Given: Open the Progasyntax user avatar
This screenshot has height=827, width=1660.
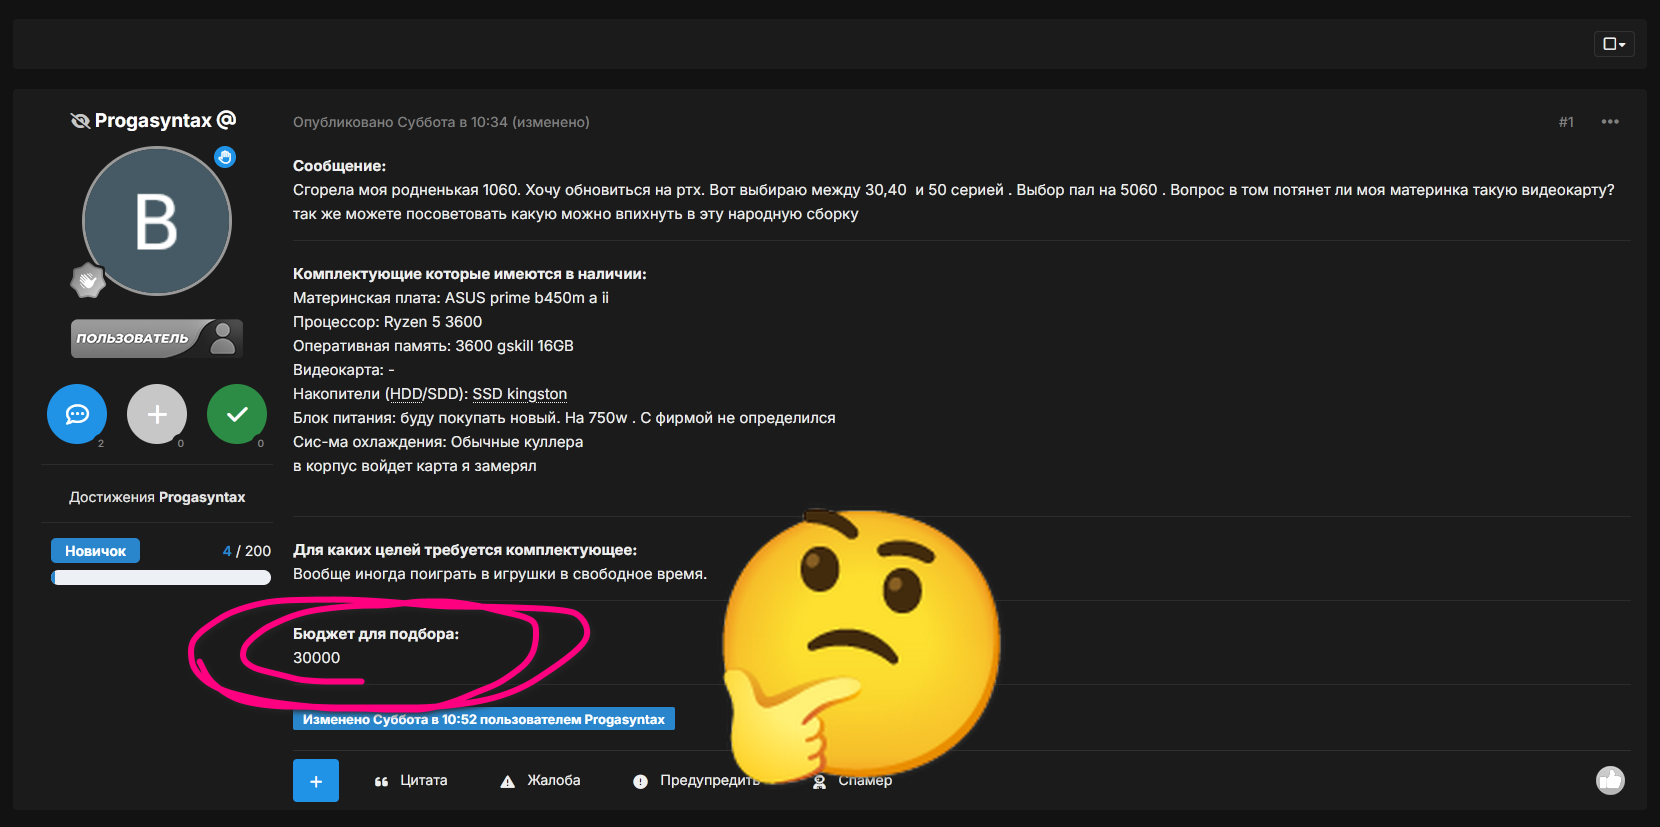Looking at the screenshot, I should point(157,221).
